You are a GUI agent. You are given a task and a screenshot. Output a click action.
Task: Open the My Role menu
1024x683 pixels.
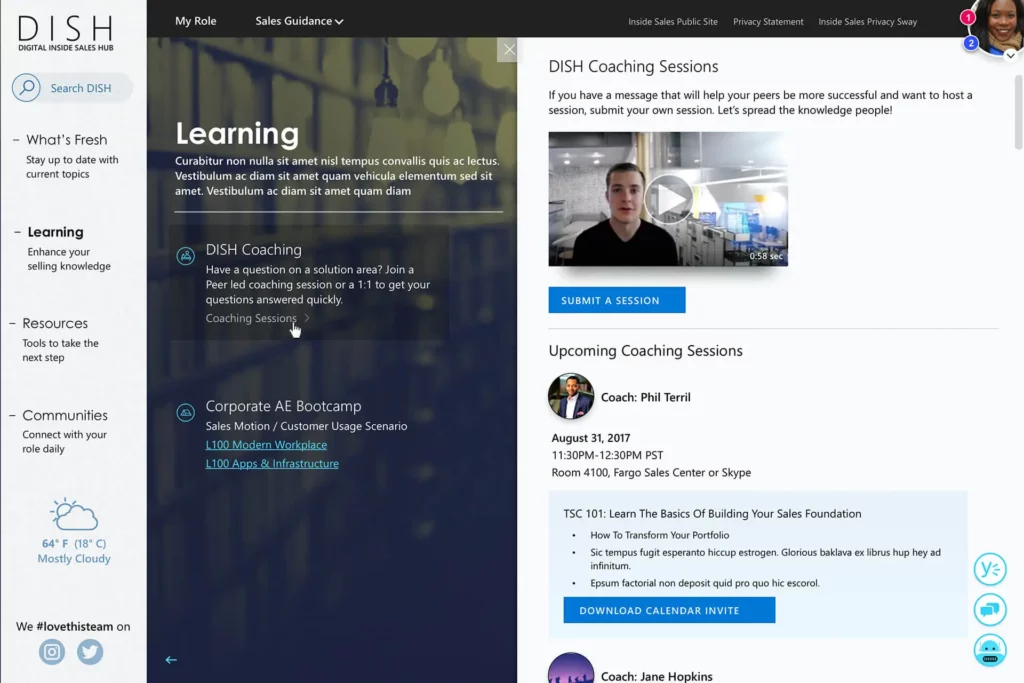coord(195,21)
